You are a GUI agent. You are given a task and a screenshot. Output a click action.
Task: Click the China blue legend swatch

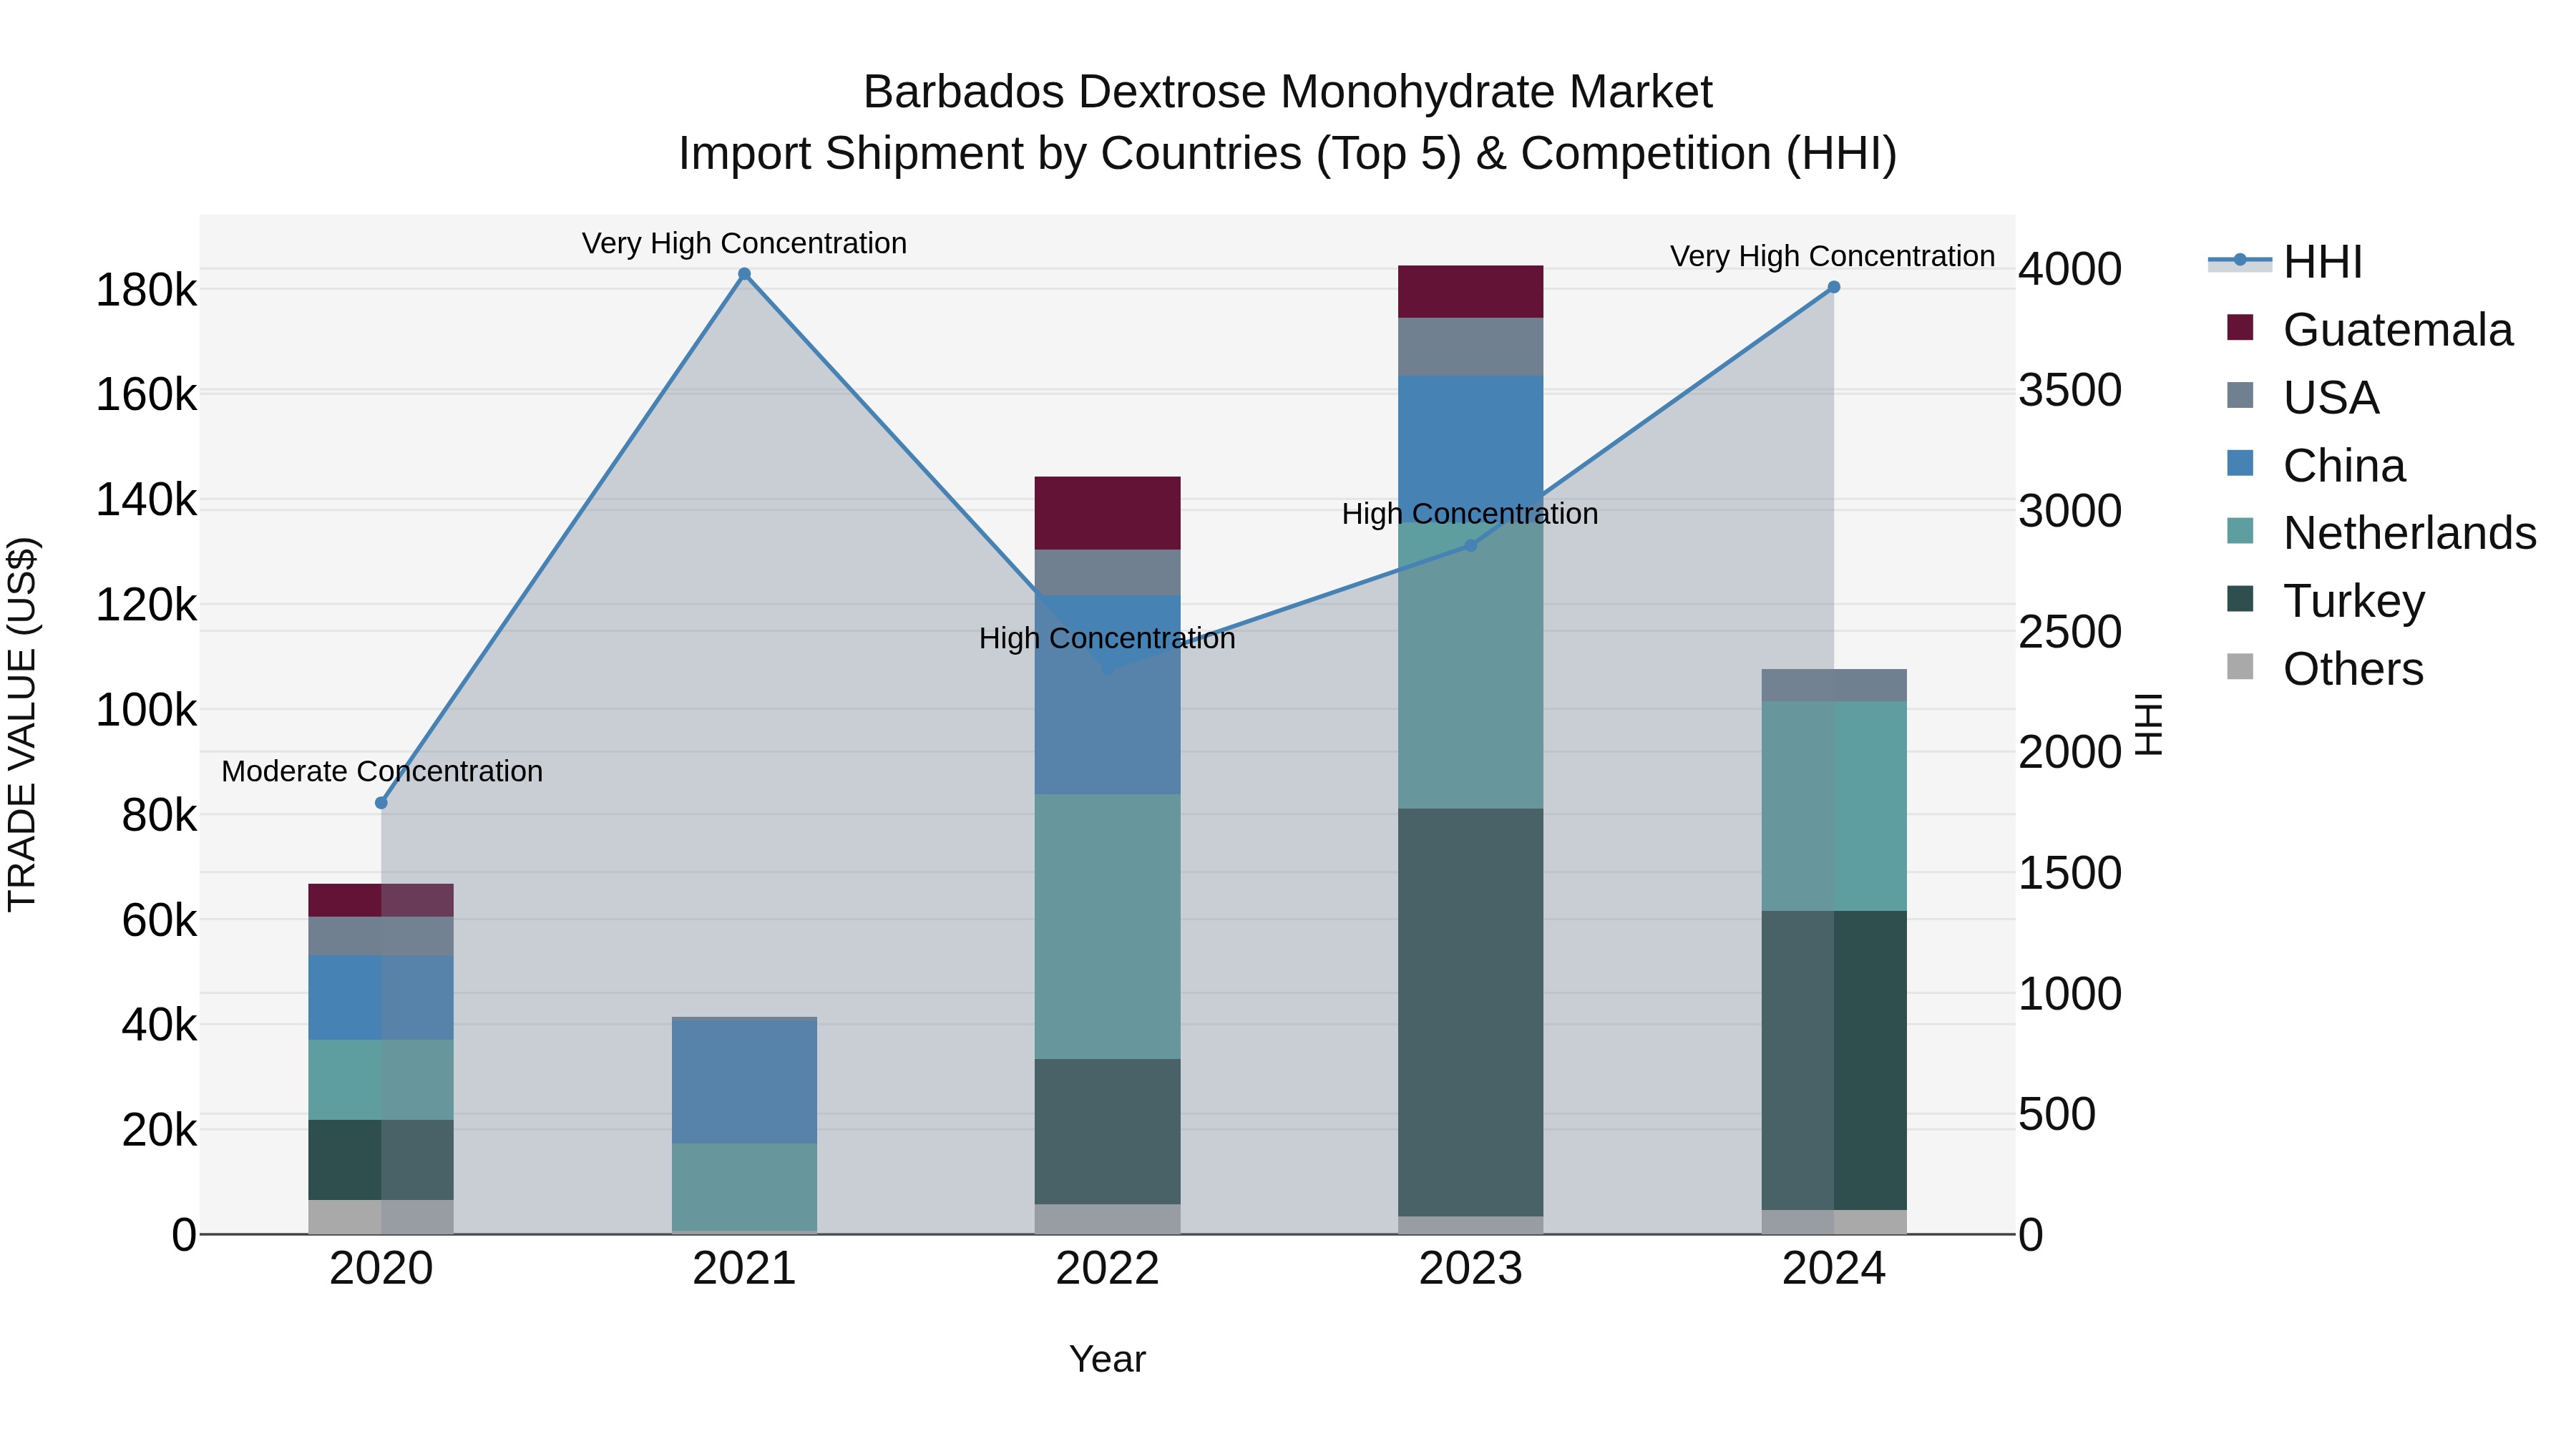pyautogui.click(x=2240, y=463)
